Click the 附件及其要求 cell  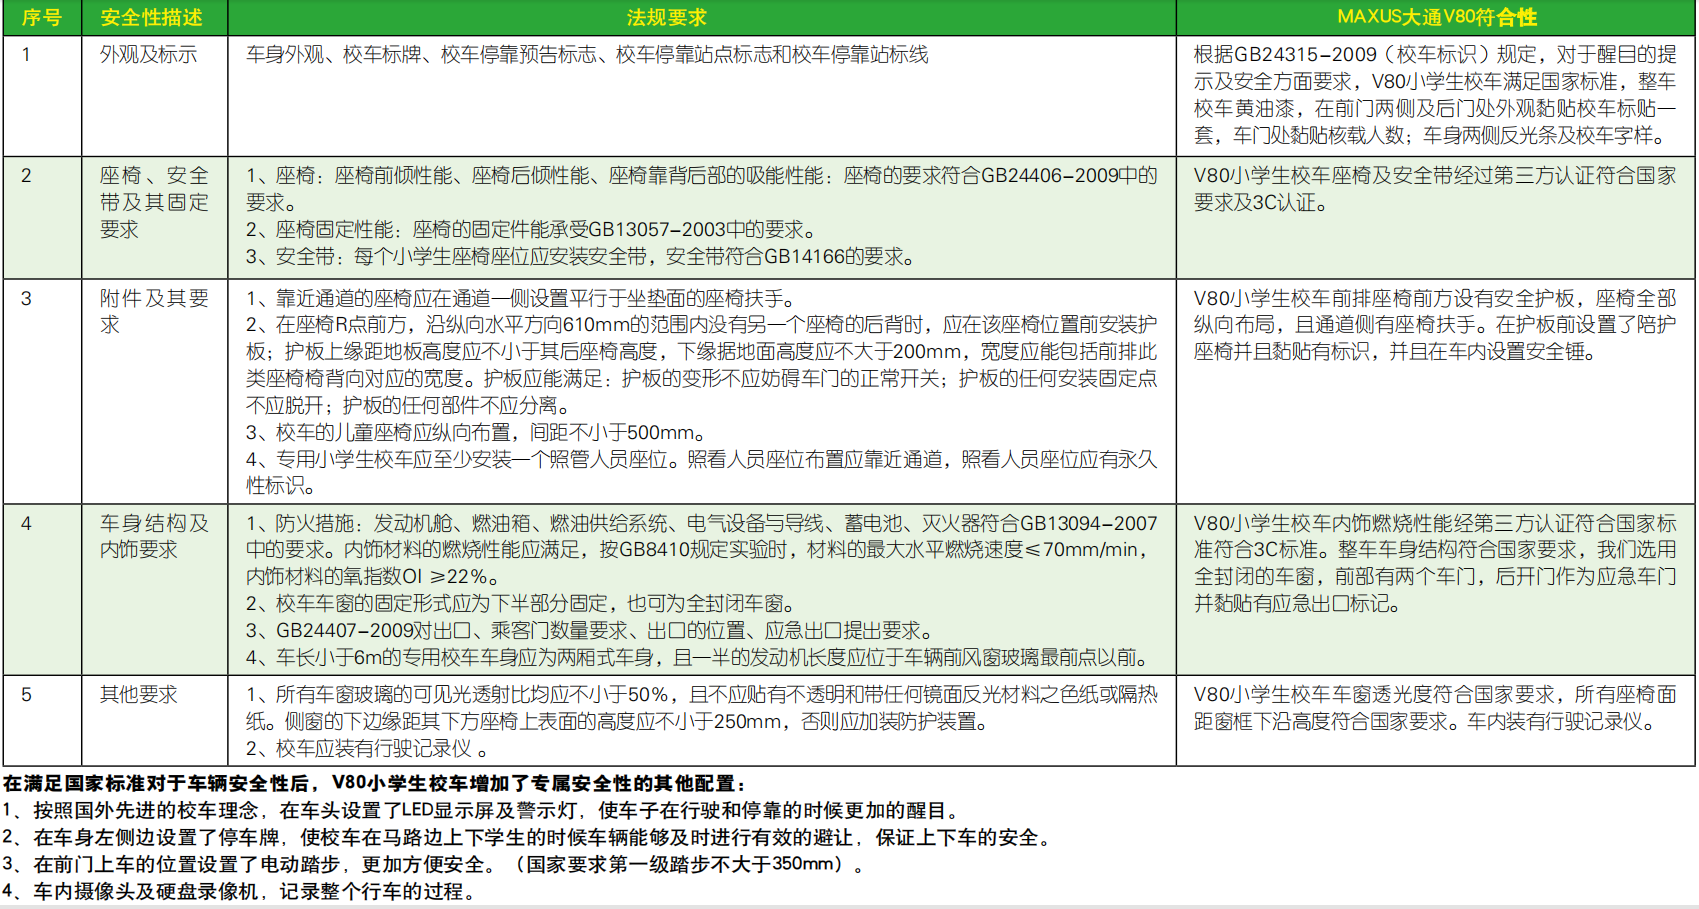[154, 311]
